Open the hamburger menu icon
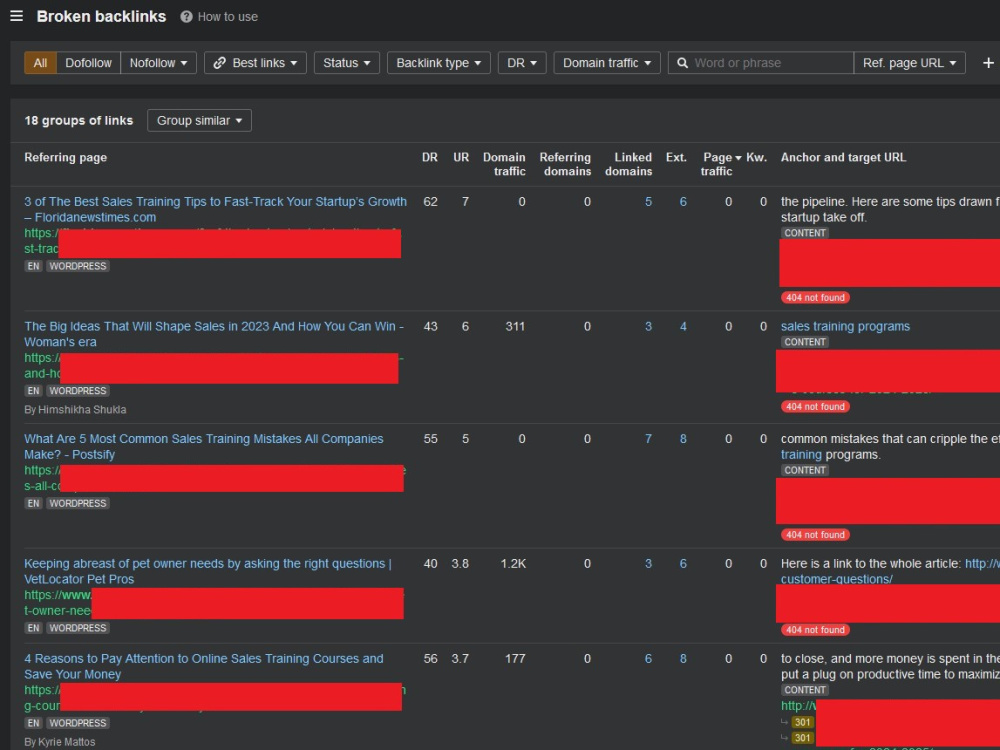1000x750 pixels. coord(17,16)
